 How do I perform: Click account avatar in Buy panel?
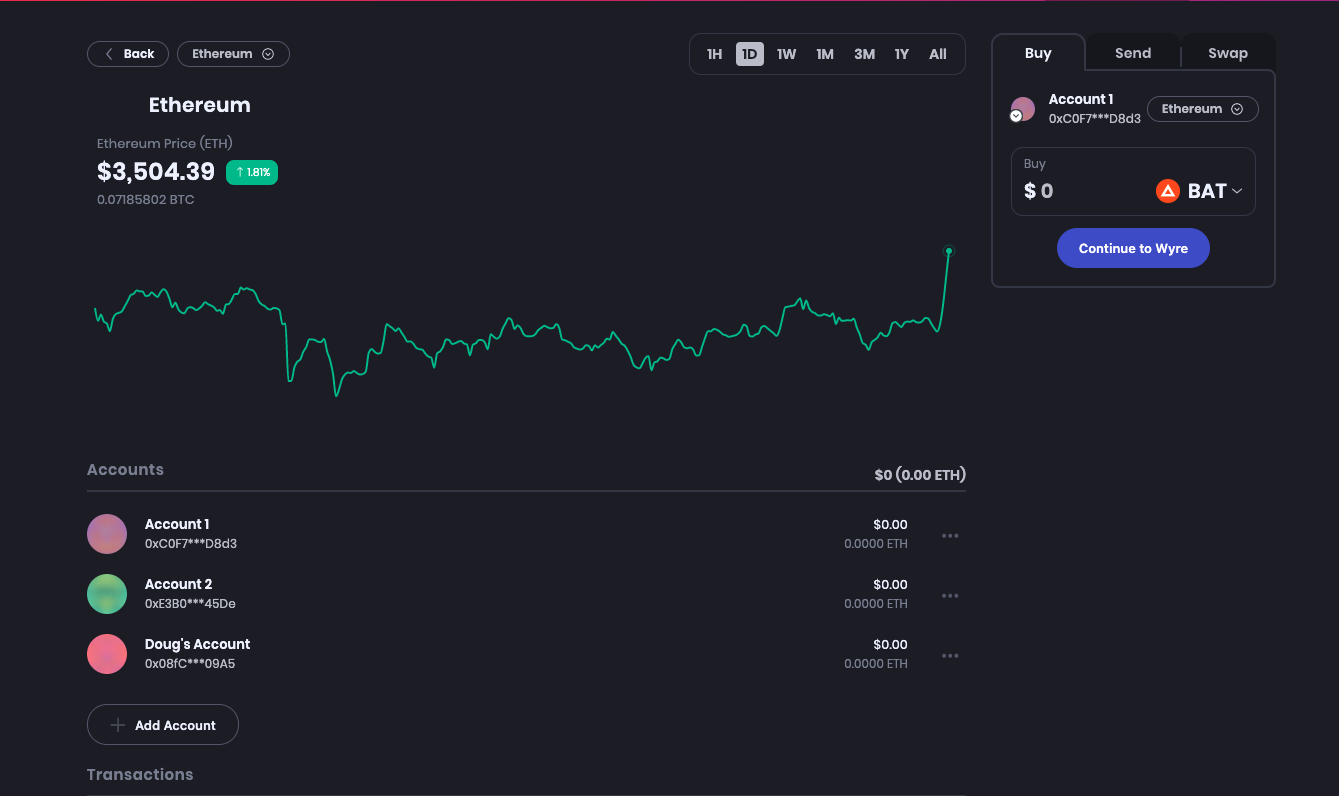tap(1023, 109)
